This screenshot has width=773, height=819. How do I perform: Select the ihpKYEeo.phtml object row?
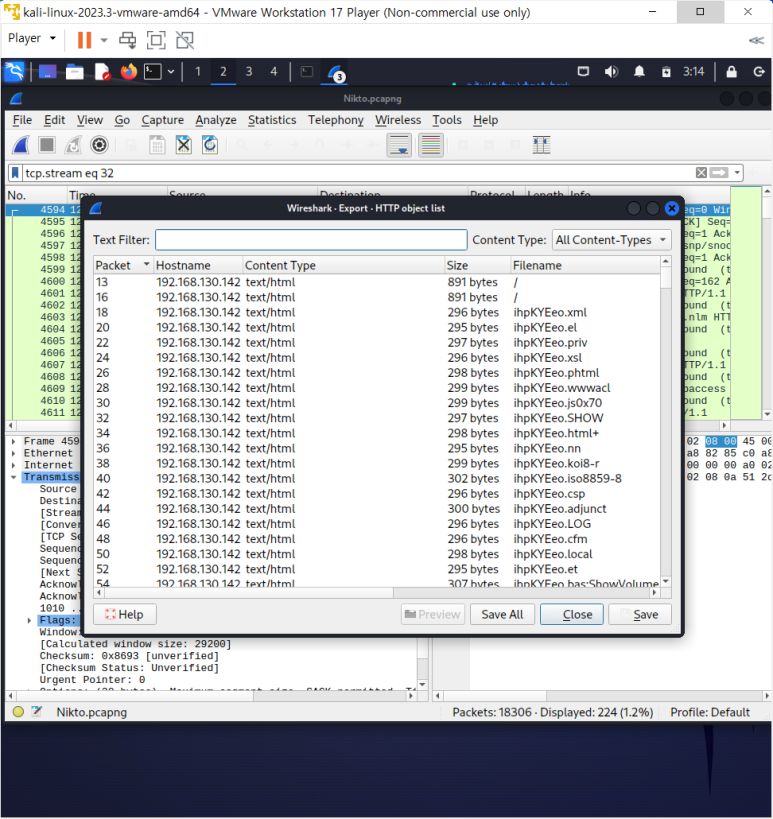377,373
